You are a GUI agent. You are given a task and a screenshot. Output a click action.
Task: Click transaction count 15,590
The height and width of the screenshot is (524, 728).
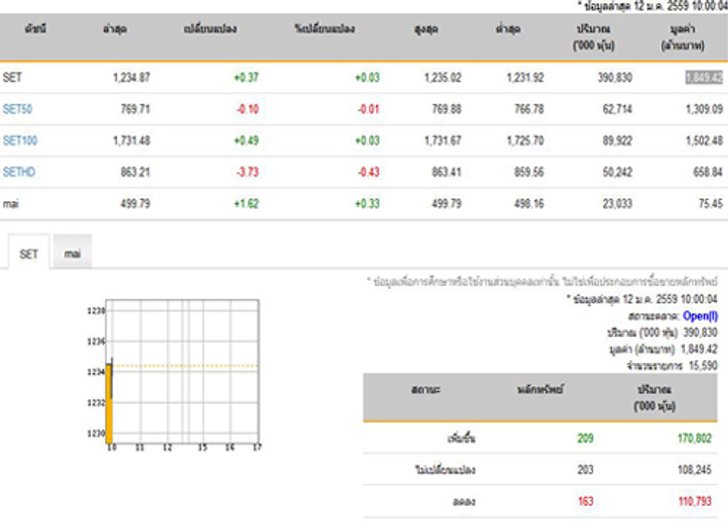point(703,366)
